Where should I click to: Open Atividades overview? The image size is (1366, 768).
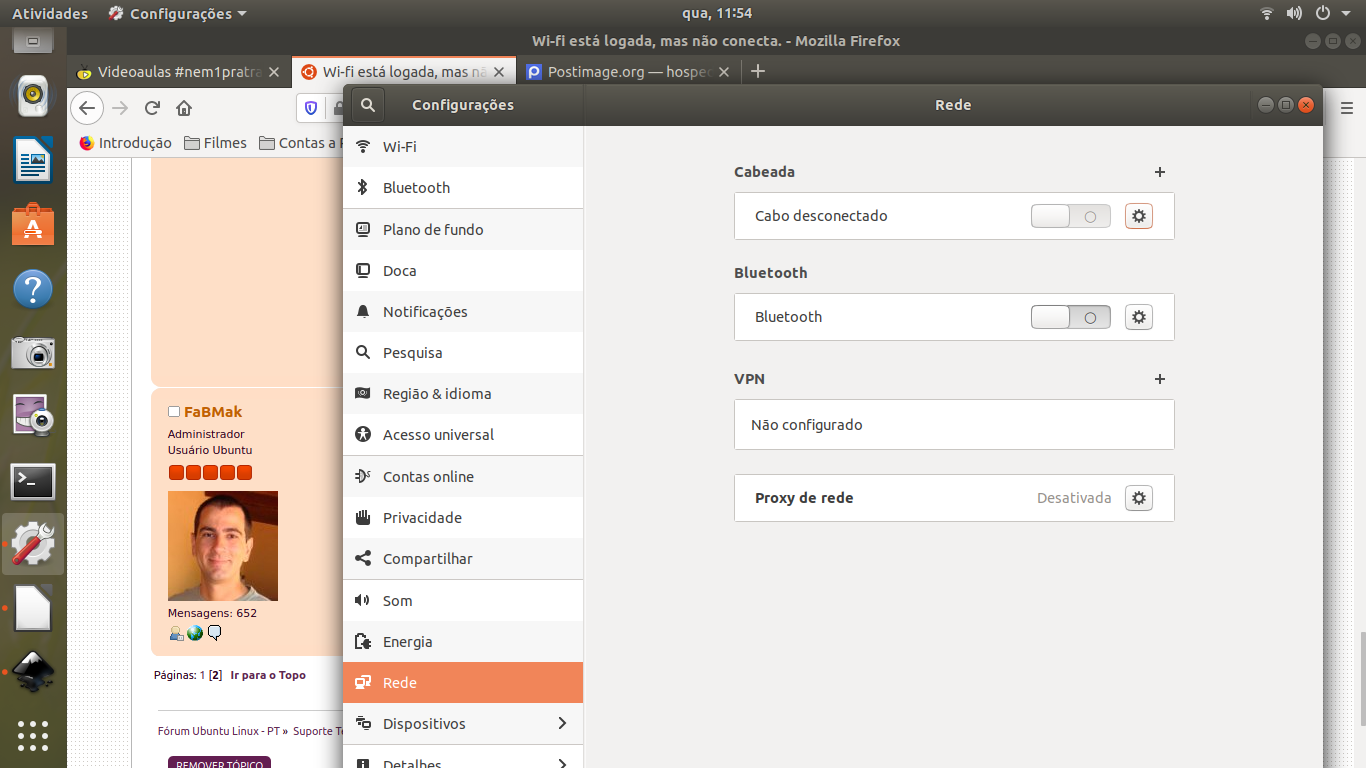point(50,13)
